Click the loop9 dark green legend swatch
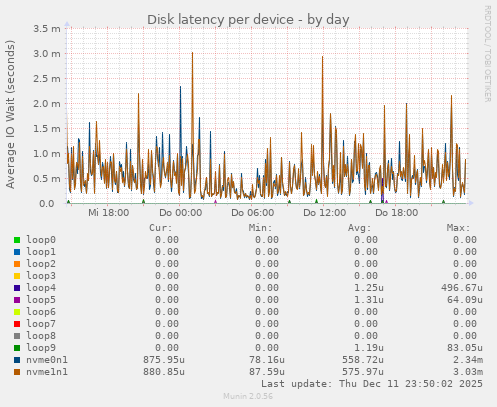Image resolution: width=497 pixels, height=407 pixels. click(17, 348)
